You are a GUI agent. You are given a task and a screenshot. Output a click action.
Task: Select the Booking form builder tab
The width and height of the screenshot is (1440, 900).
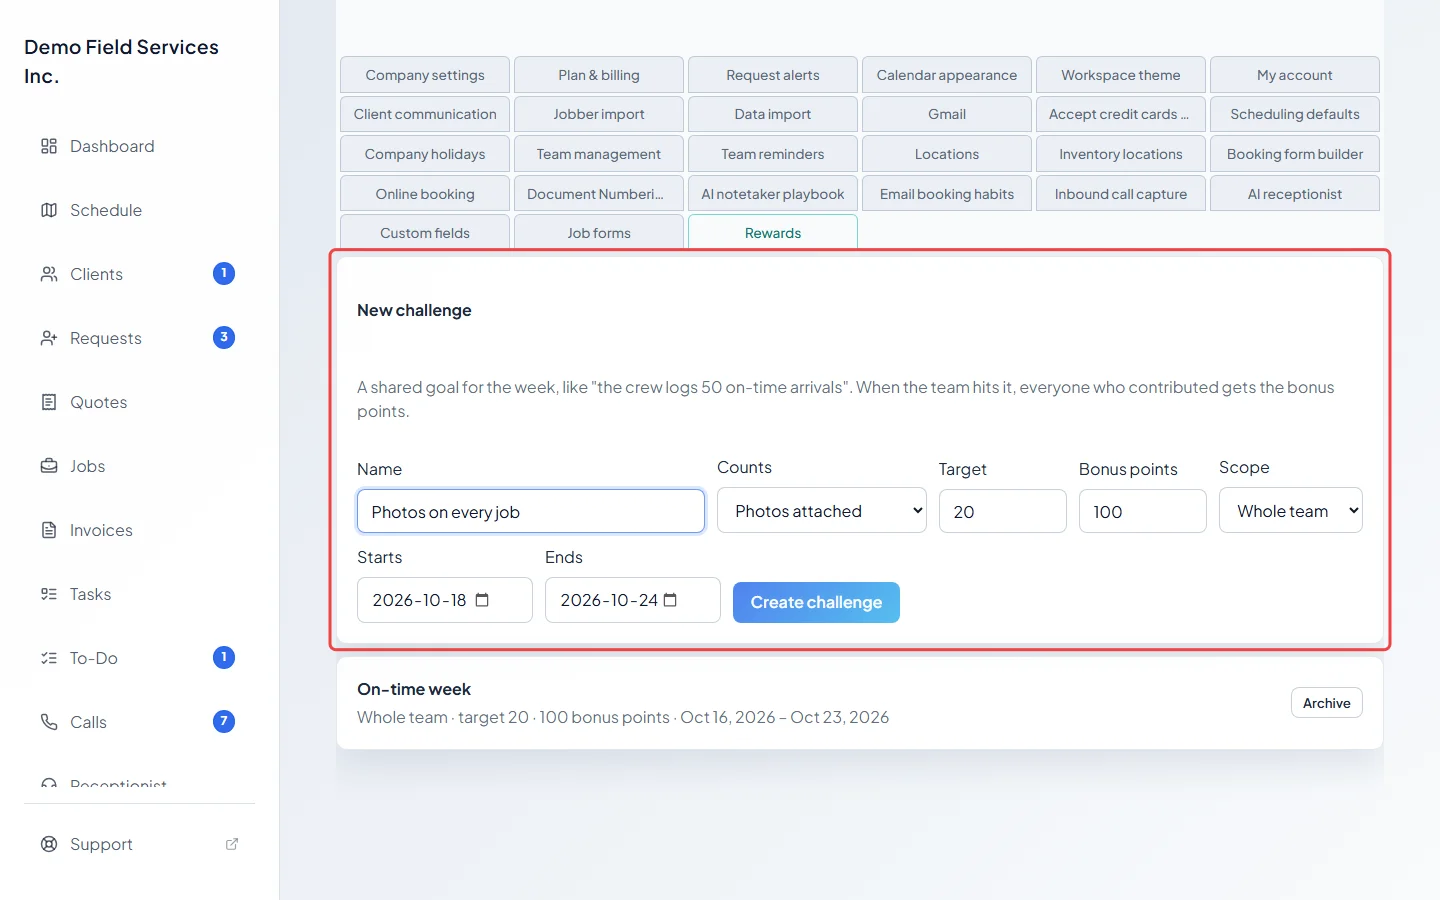[x=1295, y=154]
